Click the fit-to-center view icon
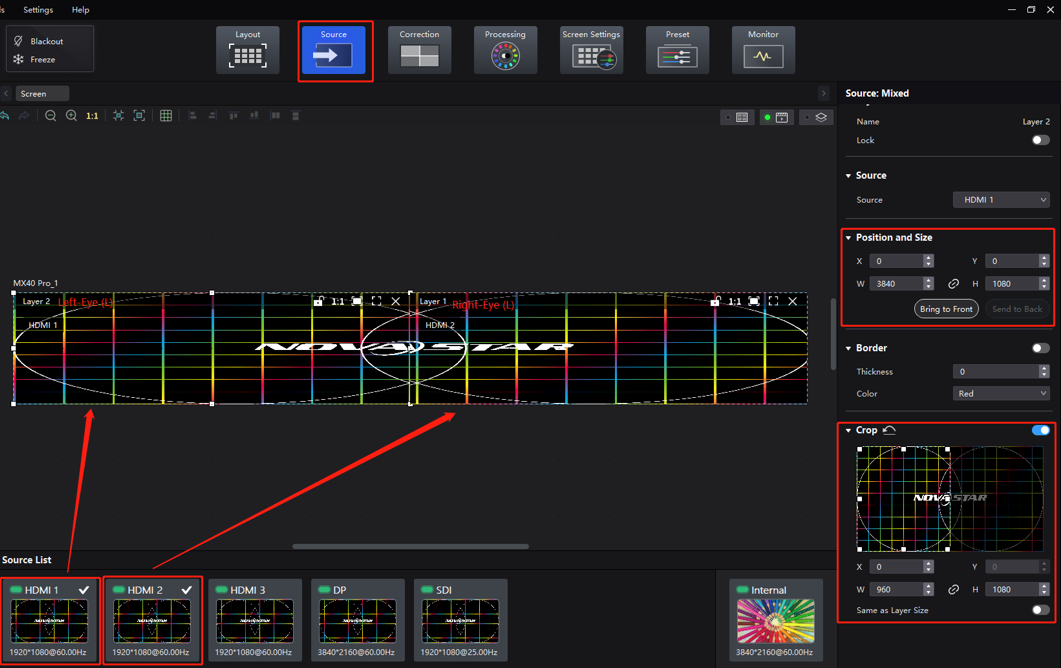 coord(118,116)
